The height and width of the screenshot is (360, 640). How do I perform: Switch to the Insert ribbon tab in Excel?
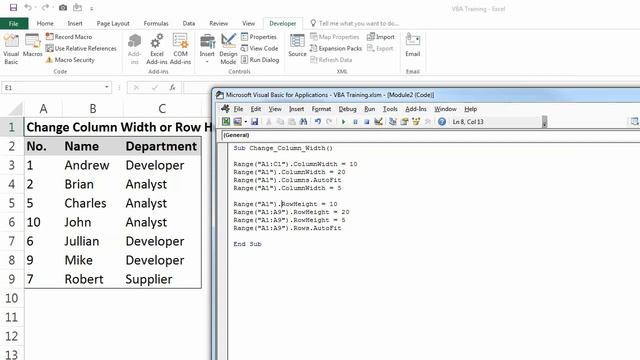pyautogui.click(x=75, y=23)
